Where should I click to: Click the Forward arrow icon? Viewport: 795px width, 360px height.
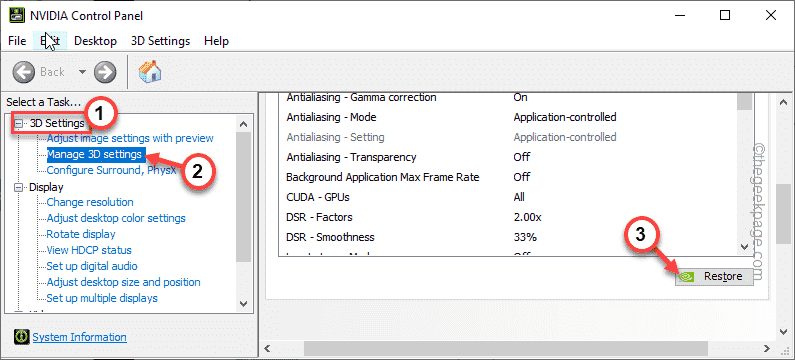(x=105, y=72)
